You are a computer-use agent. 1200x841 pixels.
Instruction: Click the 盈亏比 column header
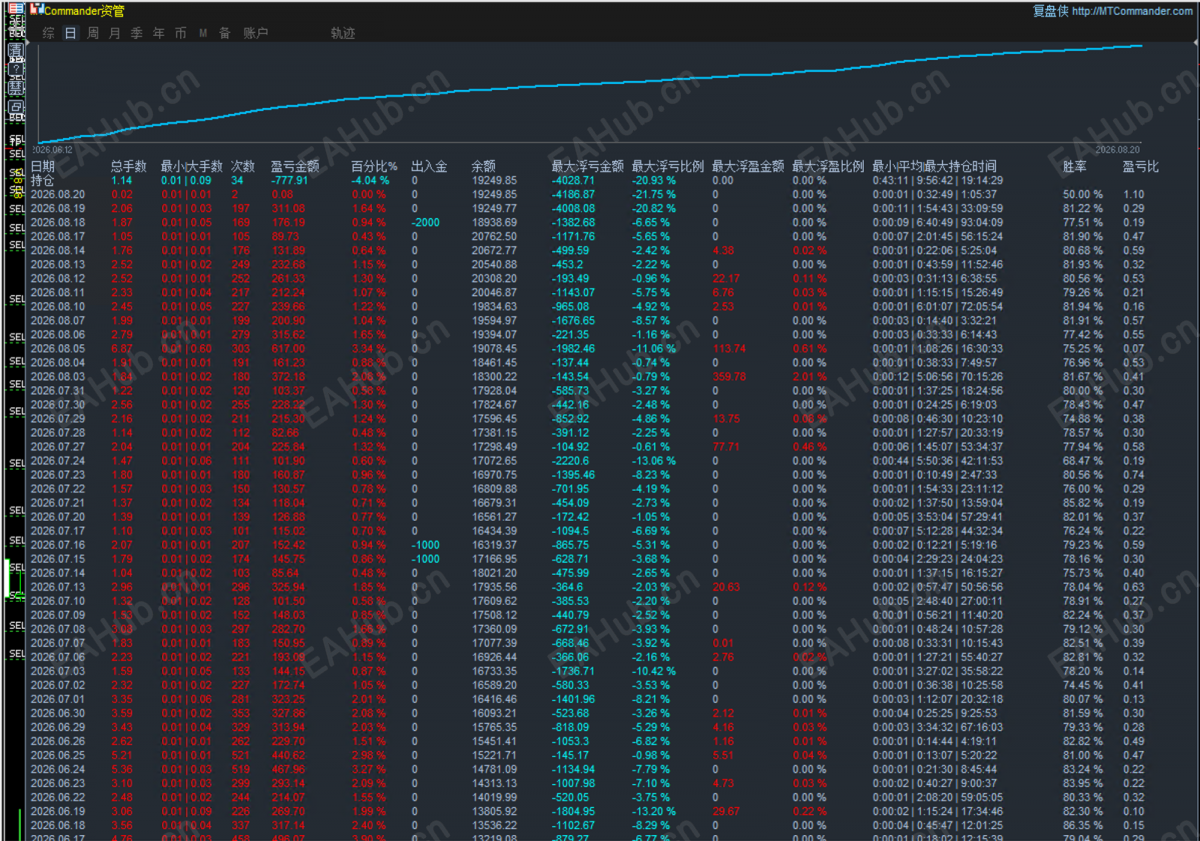[1141, 166]
